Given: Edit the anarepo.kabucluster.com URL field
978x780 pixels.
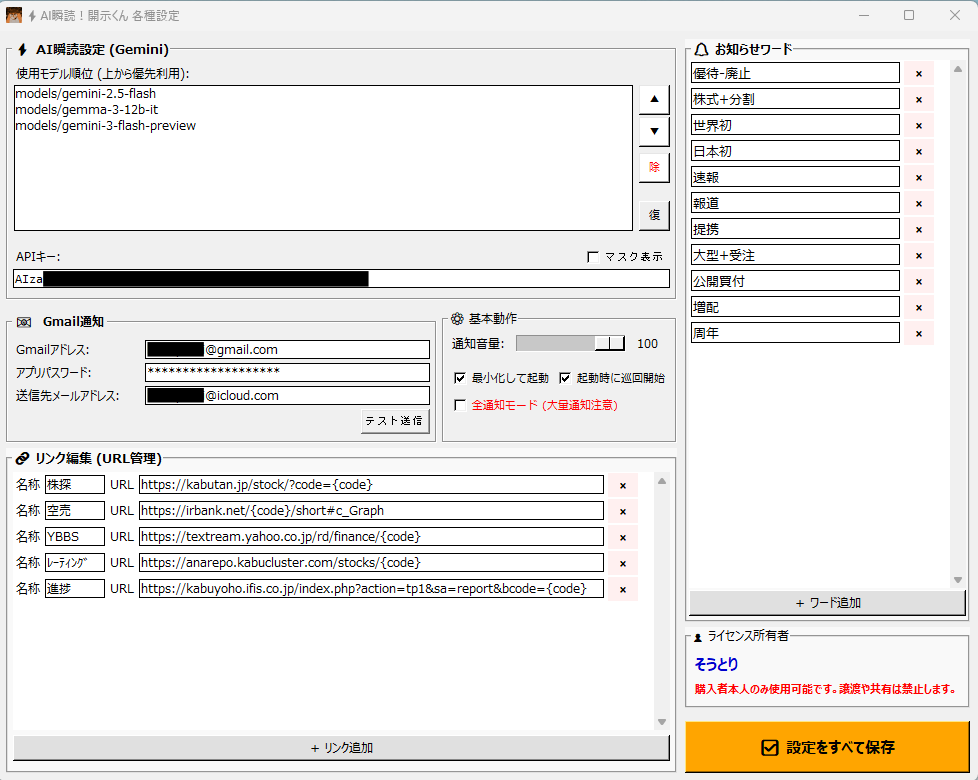Looking at the screenshot, I should (371, 563).
